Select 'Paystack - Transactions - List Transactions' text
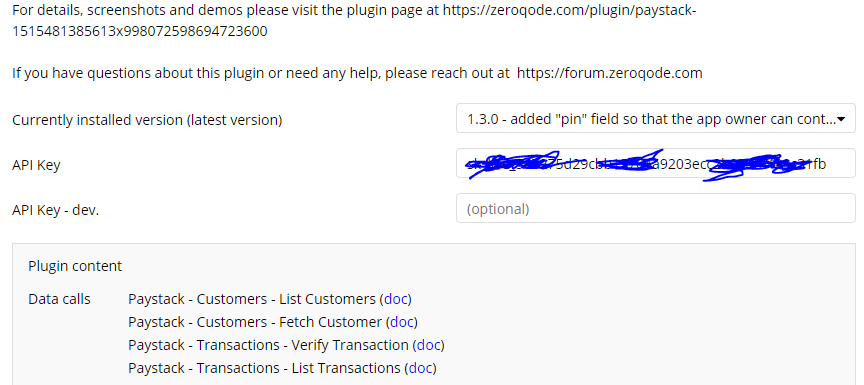Viewport: 864px width, 385px height. point(264,367)
